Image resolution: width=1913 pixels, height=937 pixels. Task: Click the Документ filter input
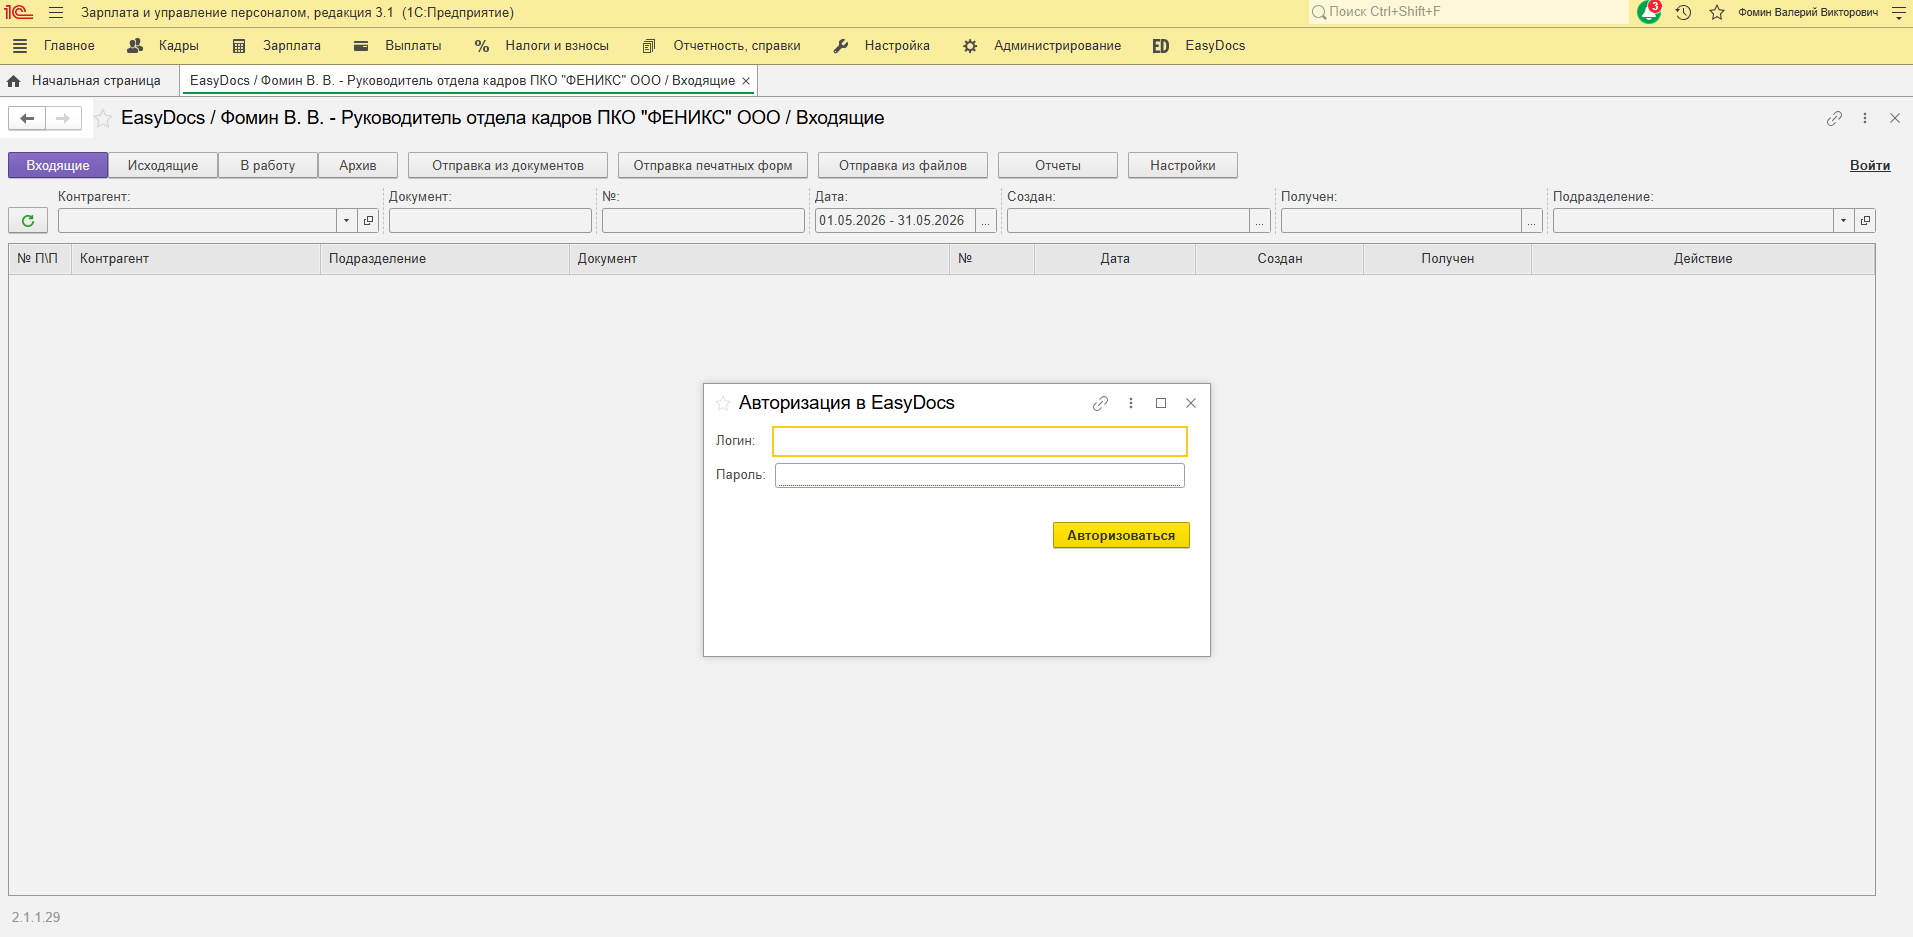[490, 221]
